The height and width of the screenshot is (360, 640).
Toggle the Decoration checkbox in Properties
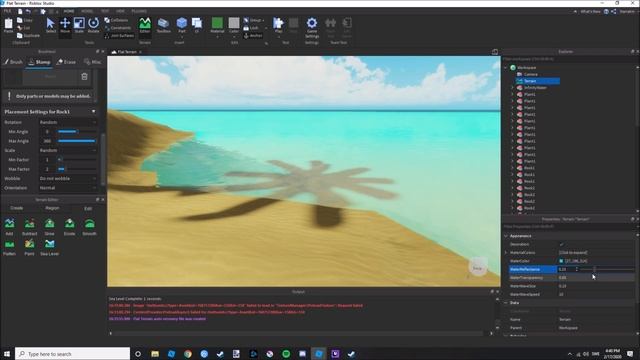coord(562,244)
